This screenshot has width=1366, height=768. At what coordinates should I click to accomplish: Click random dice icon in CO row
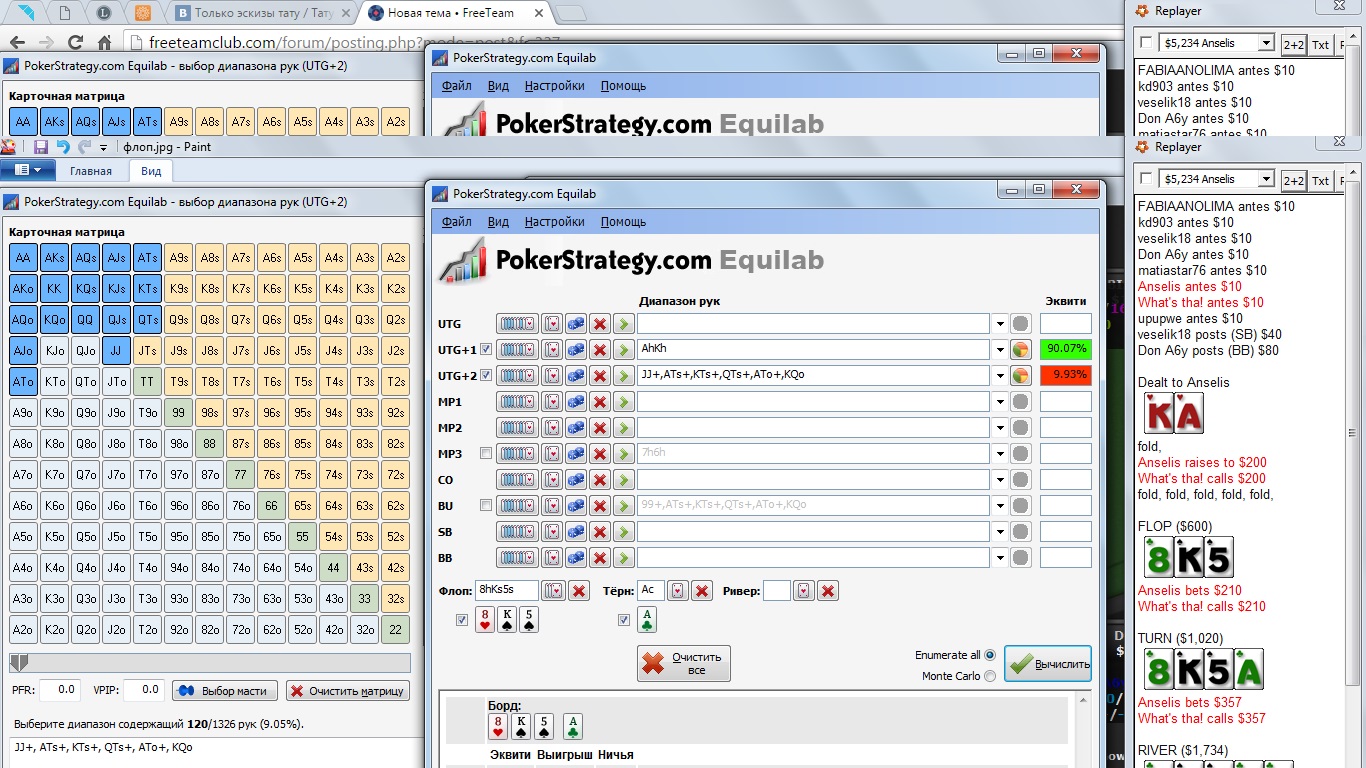pyautogui.click(x=576, y=480)
